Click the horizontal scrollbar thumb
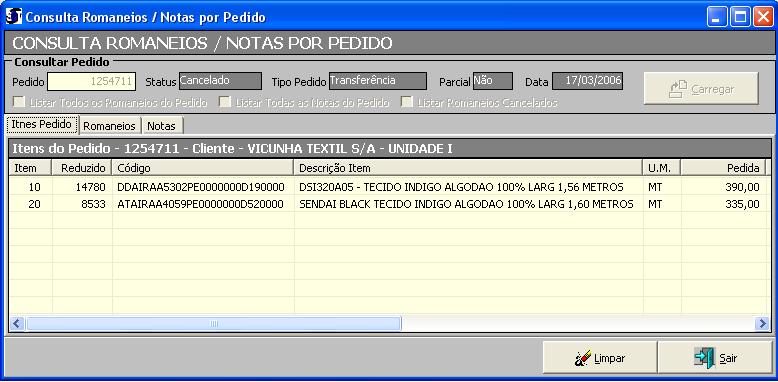The width and height of the screenshot is (778, 382). tap(213, 324)
